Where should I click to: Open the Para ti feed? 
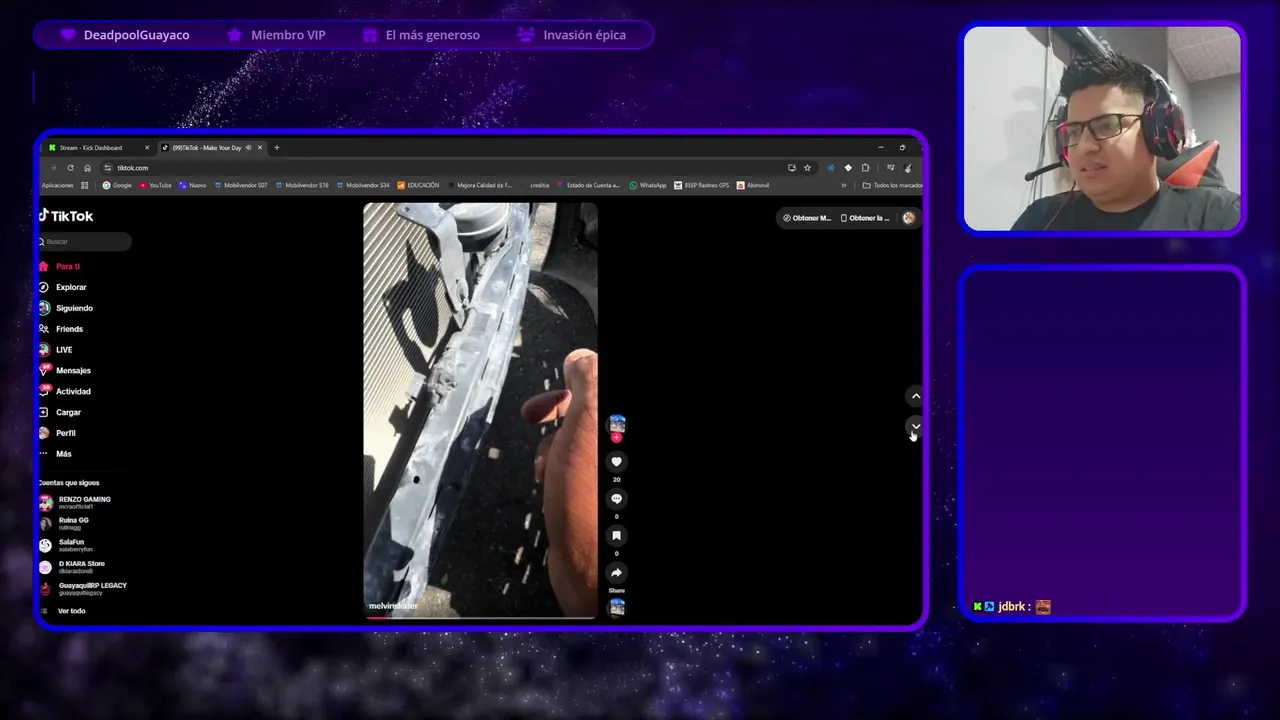click(67, 267)
